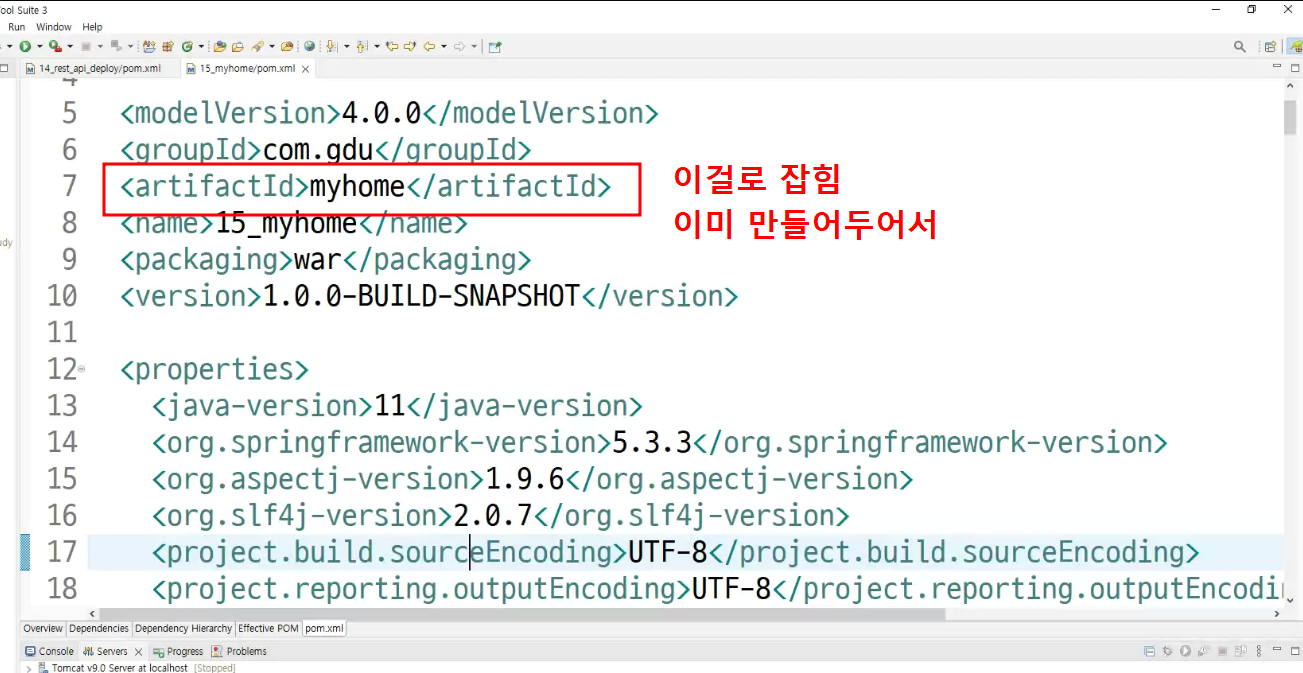Click packaging value war on line 9
The image size is (1303, 673).
318,260
